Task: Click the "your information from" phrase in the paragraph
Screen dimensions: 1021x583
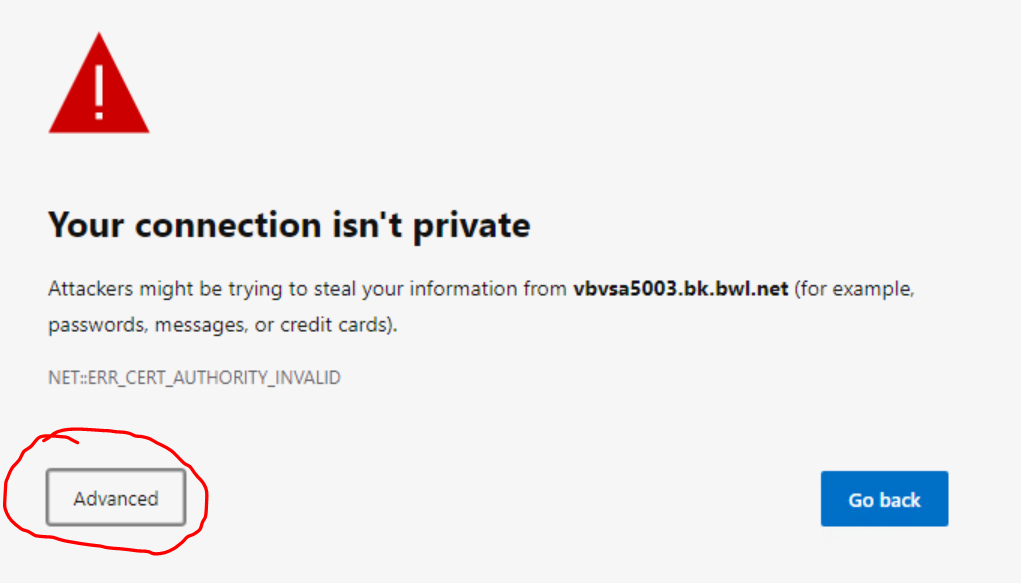Action: coord(464,289)
